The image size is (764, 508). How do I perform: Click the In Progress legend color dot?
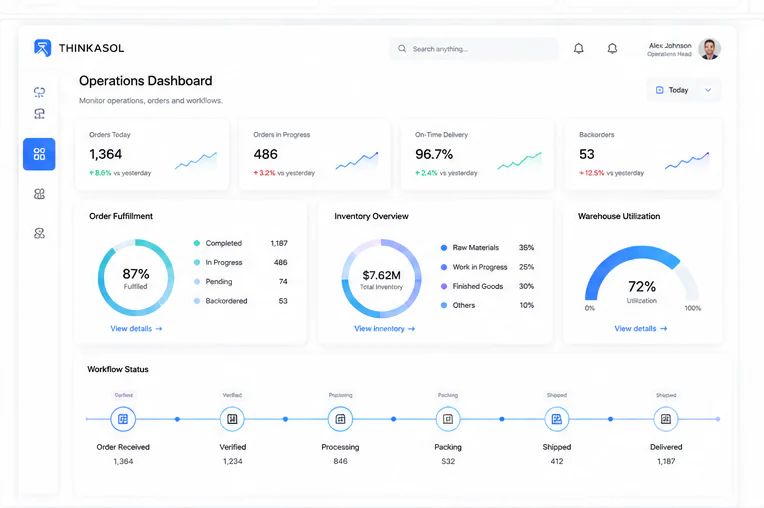point(197,263)
